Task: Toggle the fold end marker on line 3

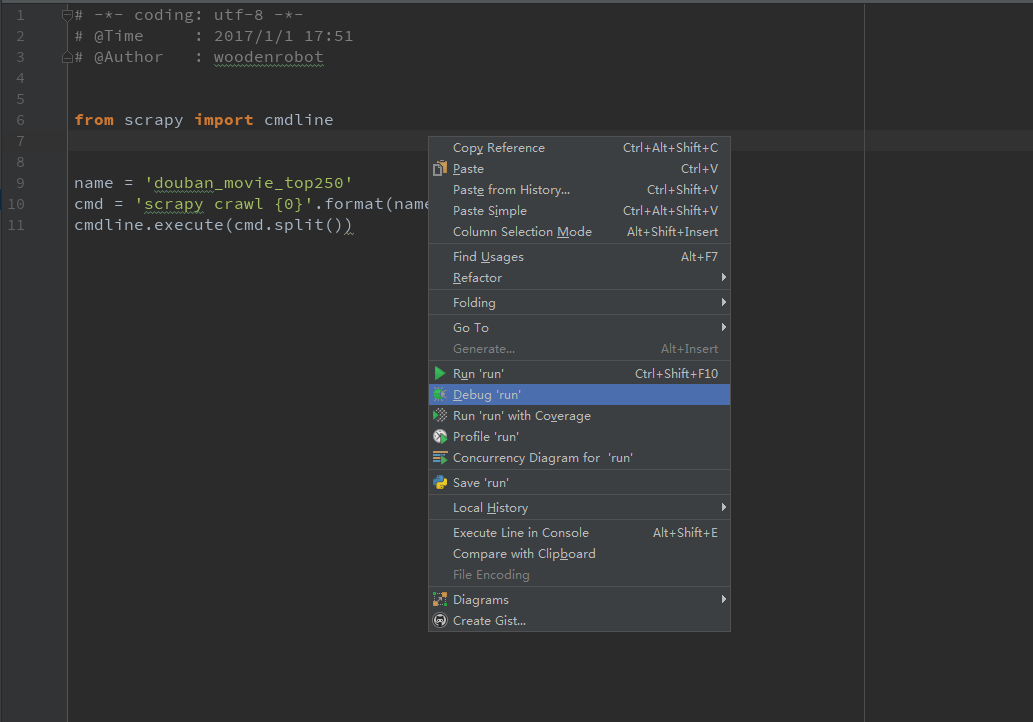Action: coord(68,57)
